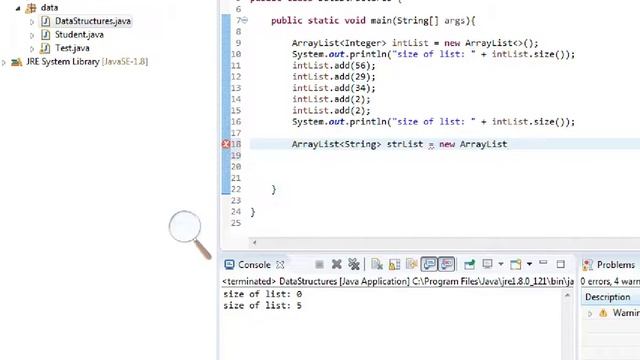
Task: Expand Student.java tree node
Action: [32, 36]
